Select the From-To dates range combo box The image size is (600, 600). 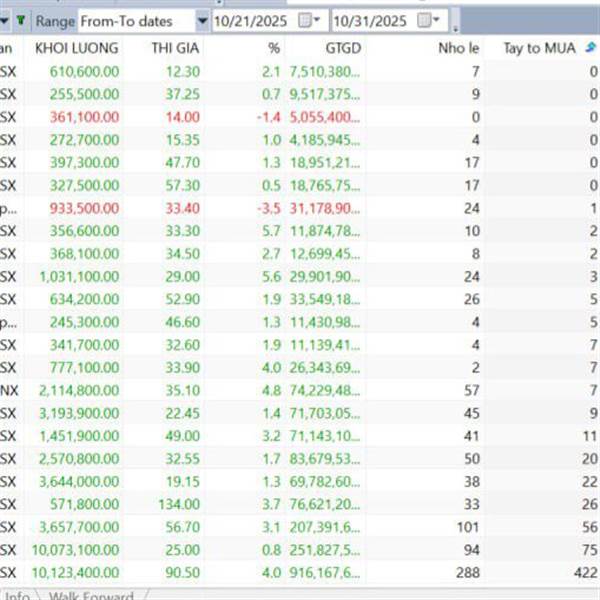coord(143,21)
